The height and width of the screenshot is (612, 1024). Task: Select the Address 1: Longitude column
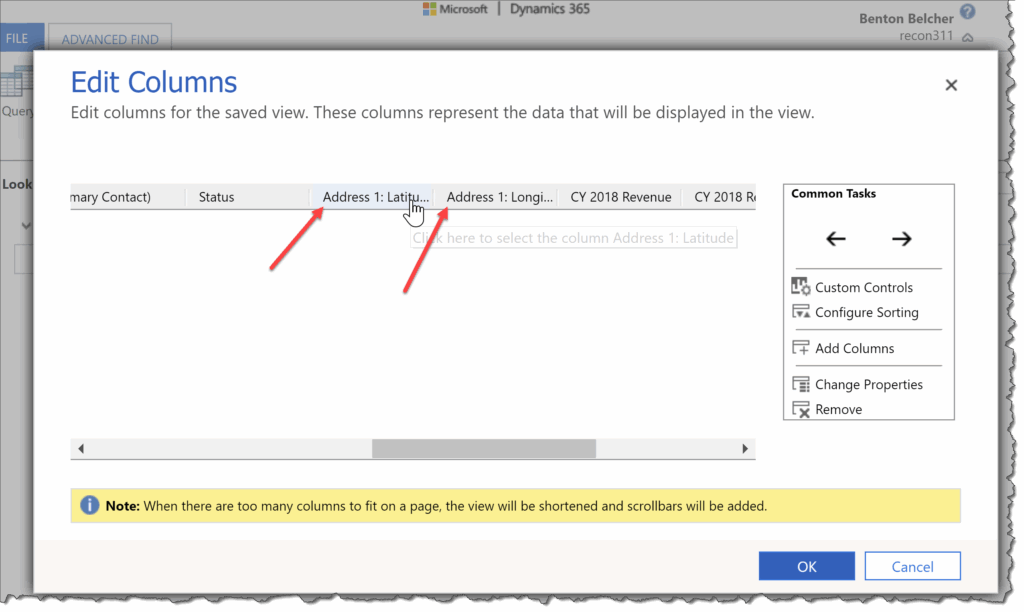click(x=499, y=197)
